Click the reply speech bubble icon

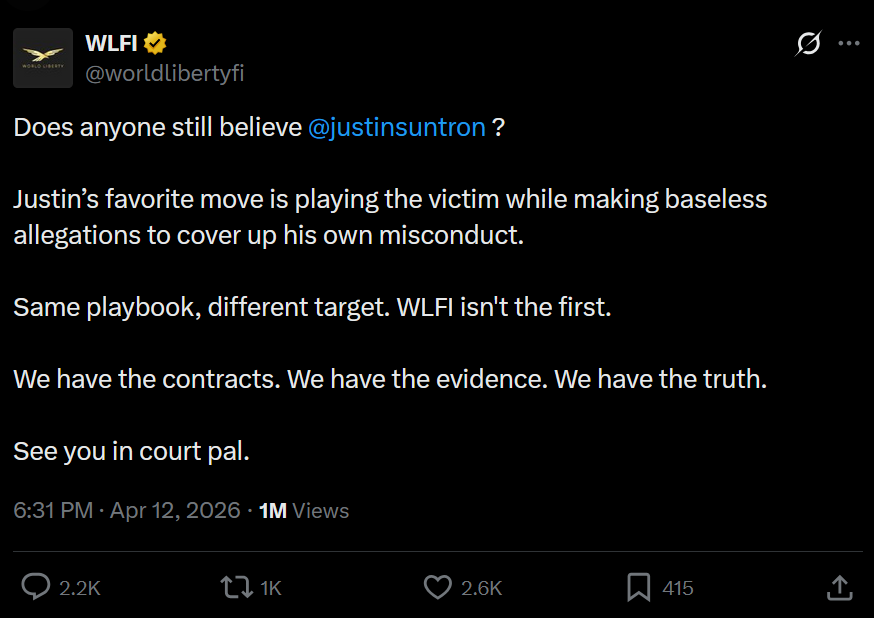click(36, 587)
